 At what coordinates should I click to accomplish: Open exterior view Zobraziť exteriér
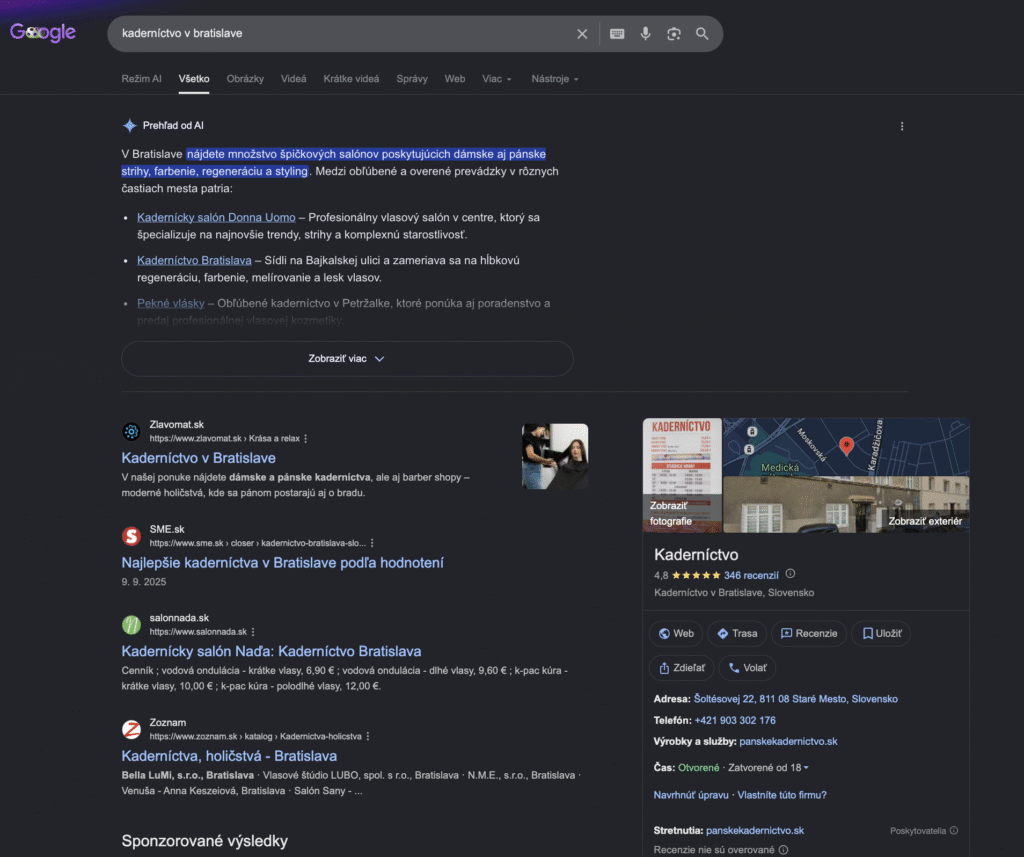pos(846,504)
